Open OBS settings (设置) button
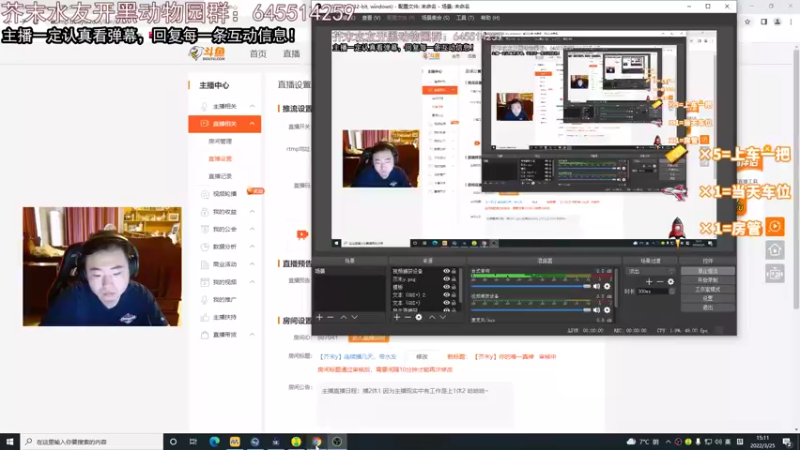800x450 pixels. pos(708,298)
